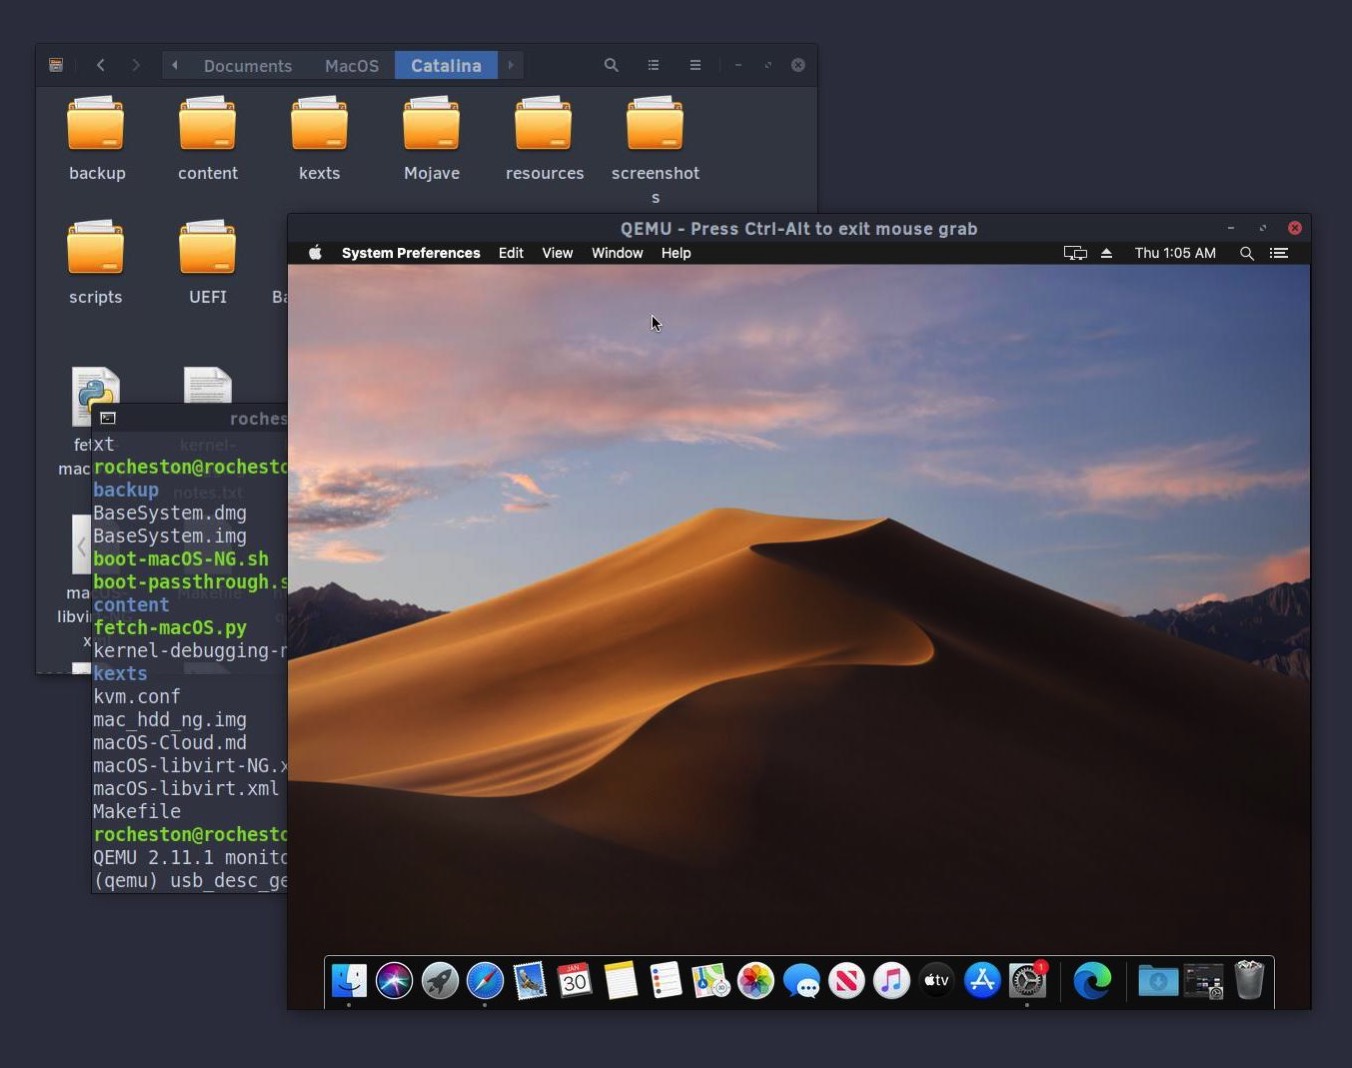Select the kexts folder

tap(319, 139)
